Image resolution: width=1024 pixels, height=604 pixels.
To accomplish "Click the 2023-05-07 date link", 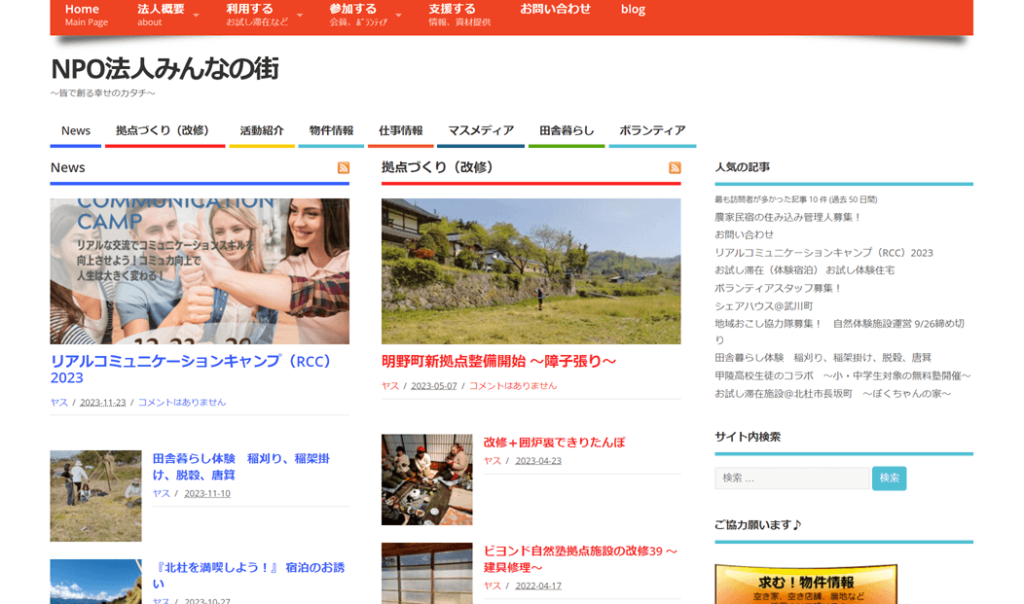I will click(x=434, y=386).
